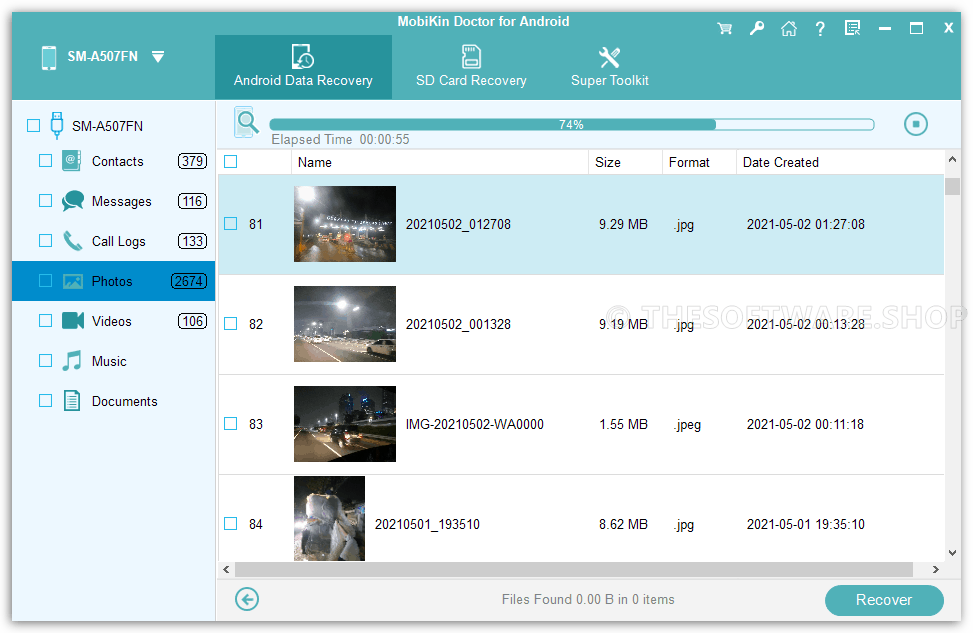
Task: Click file name IMG-20210502-WA0000
Action: tap(475, 424)
